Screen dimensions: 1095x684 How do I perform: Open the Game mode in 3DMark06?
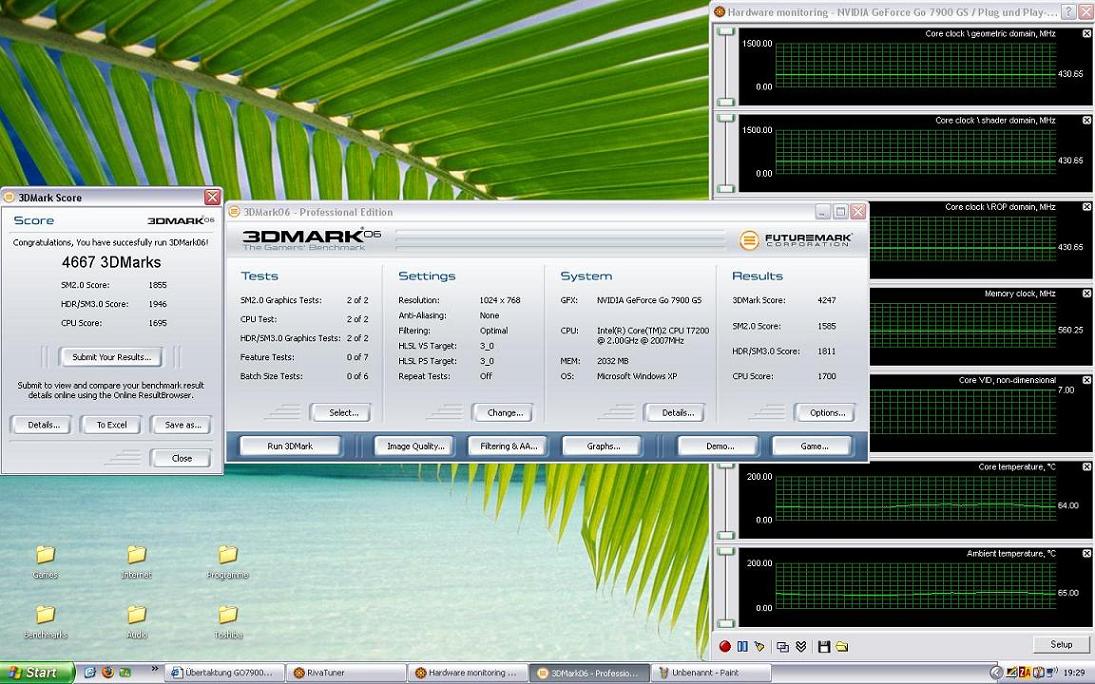point(814,446)
